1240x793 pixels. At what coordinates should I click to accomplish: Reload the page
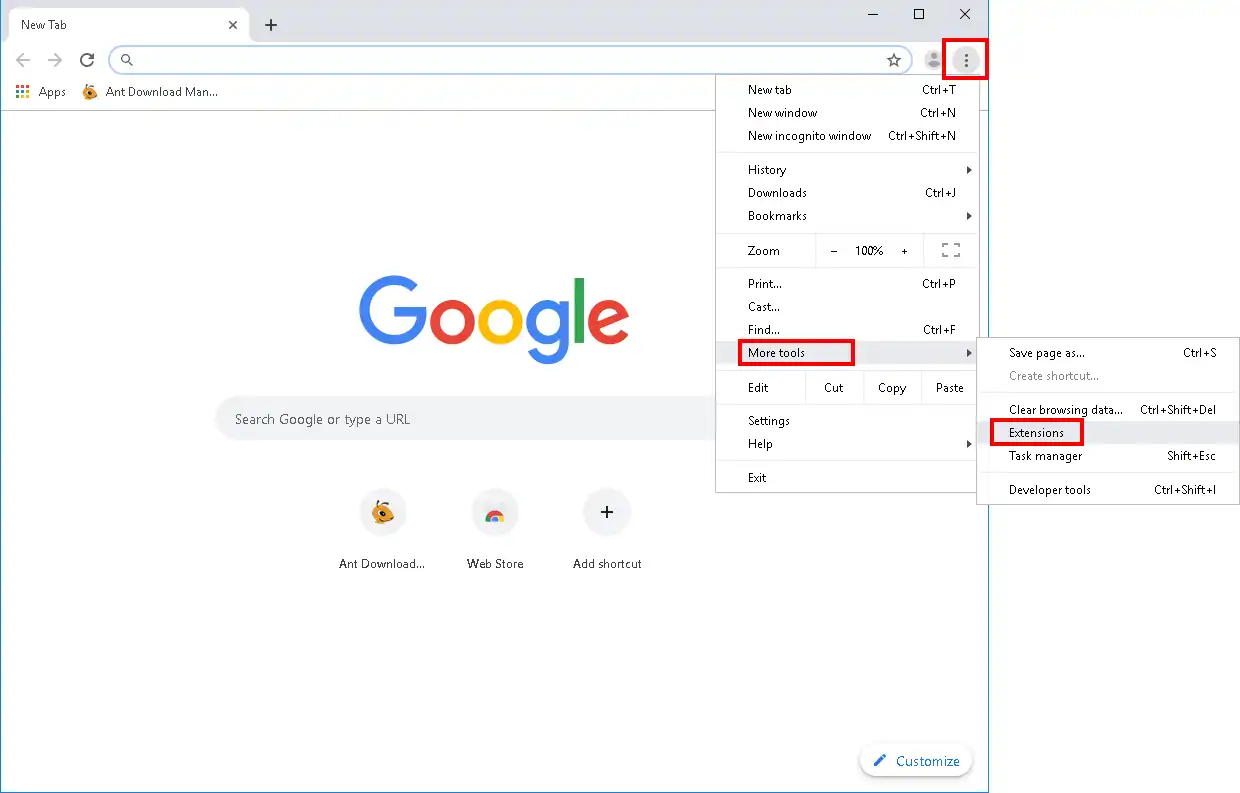click(x=87, y=60)
